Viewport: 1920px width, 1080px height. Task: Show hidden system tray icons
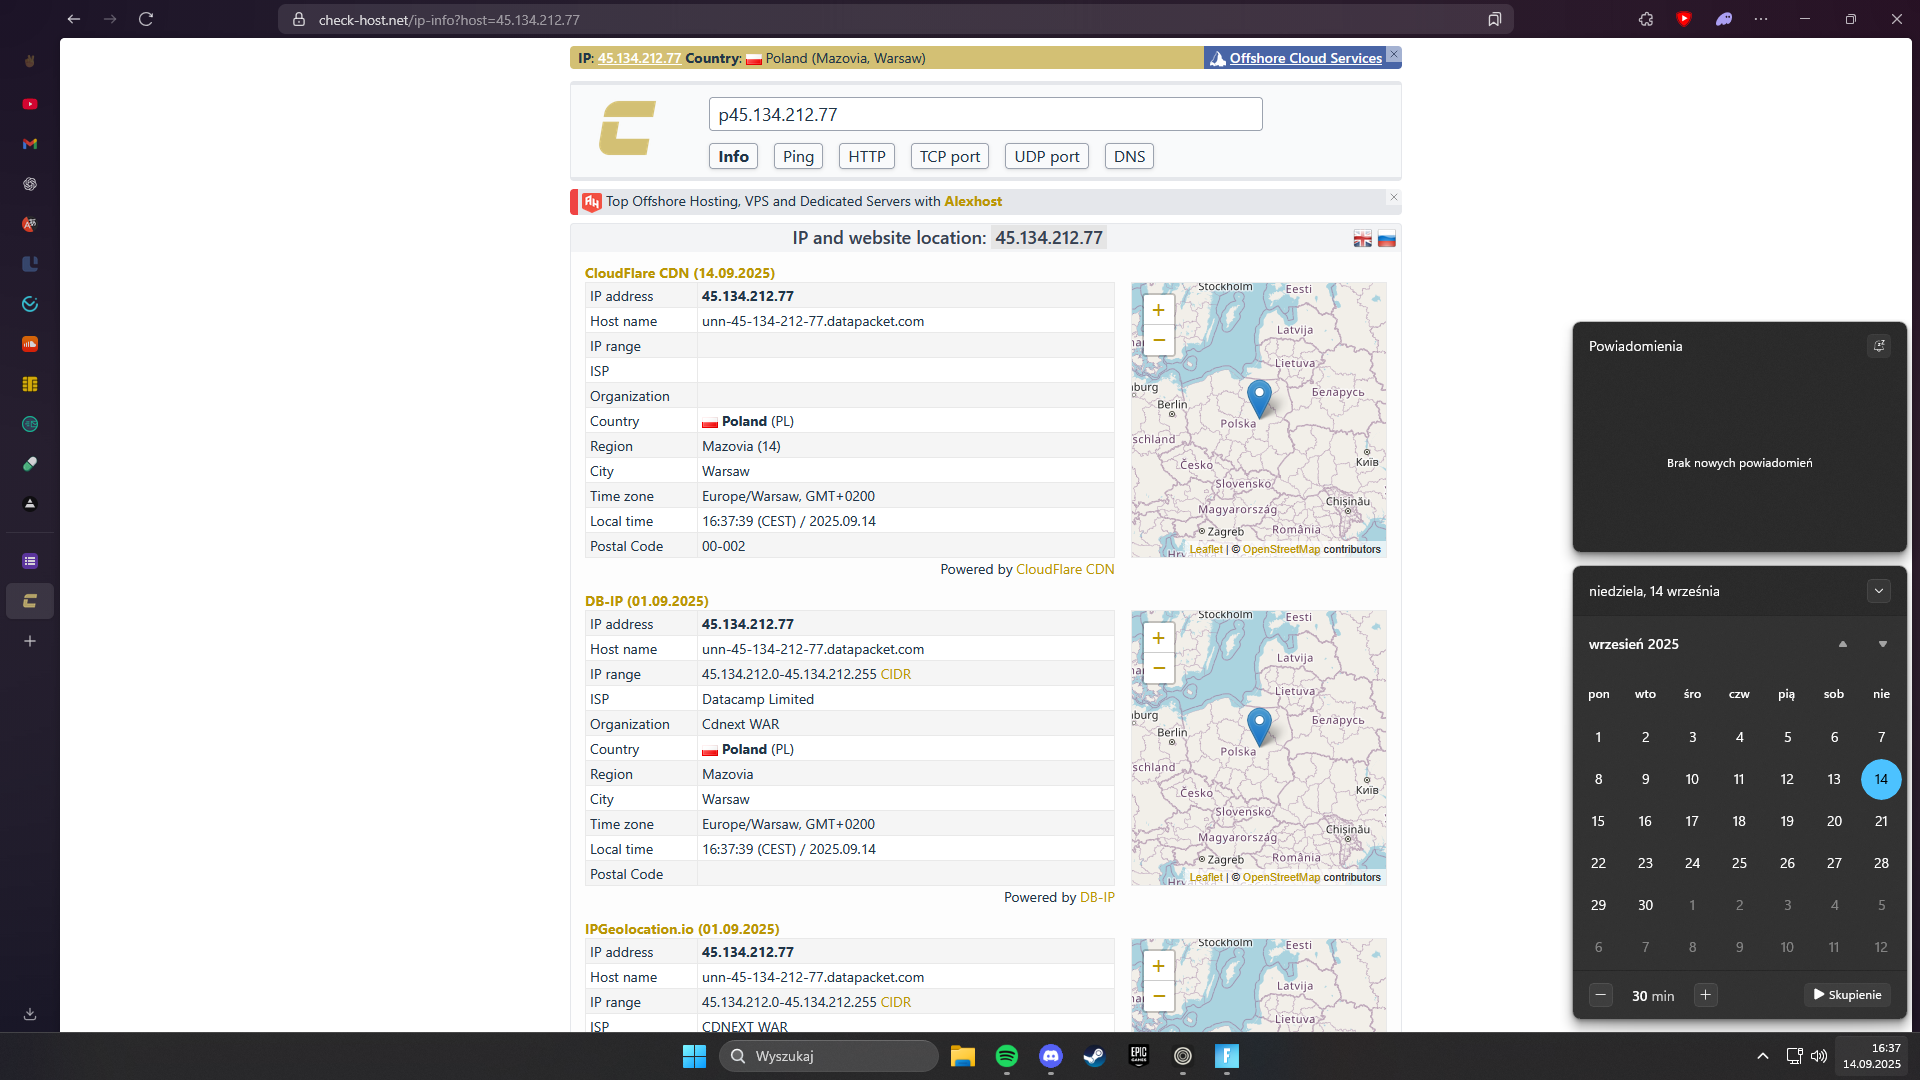pos(1763,1056)
